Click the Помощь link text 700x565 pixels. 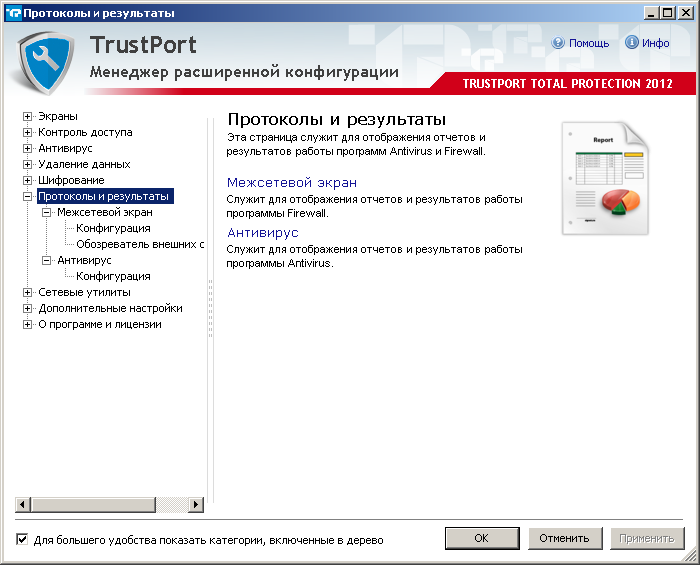[589, 43]
